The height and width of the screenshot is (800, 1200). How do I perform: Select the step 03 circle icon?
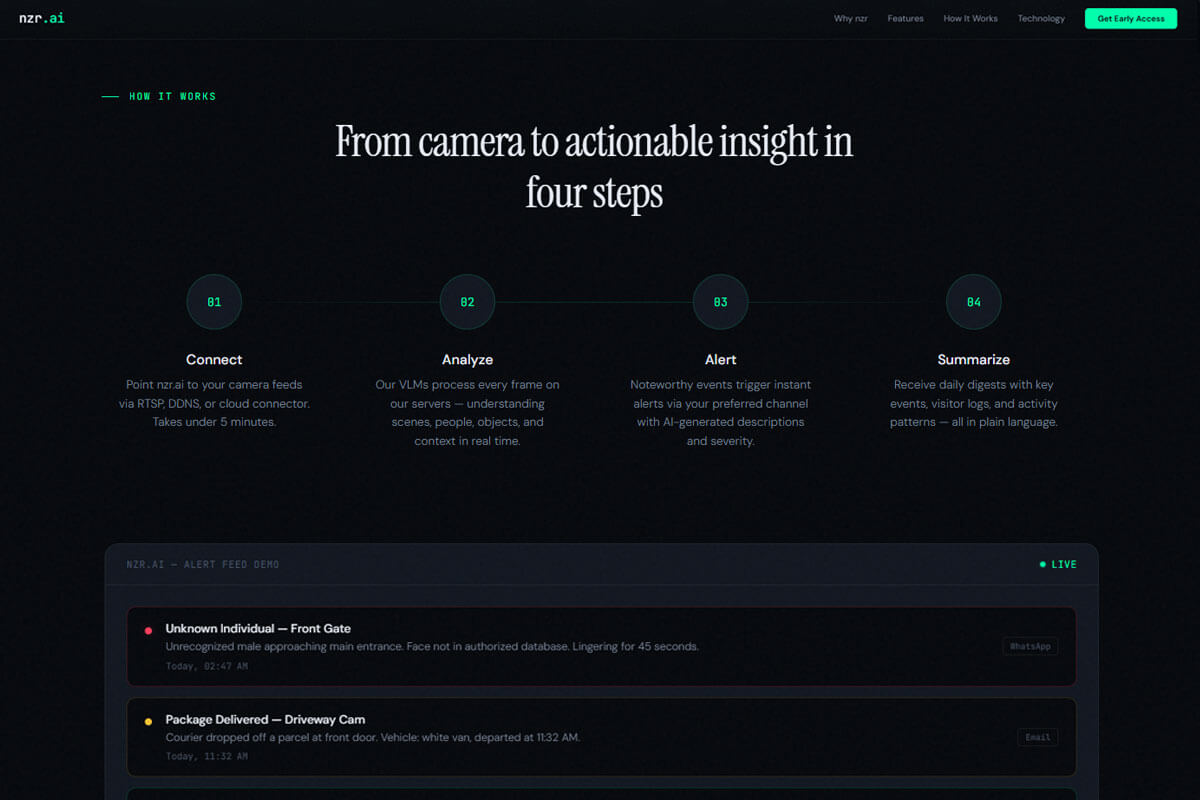[x=720, y=302]
